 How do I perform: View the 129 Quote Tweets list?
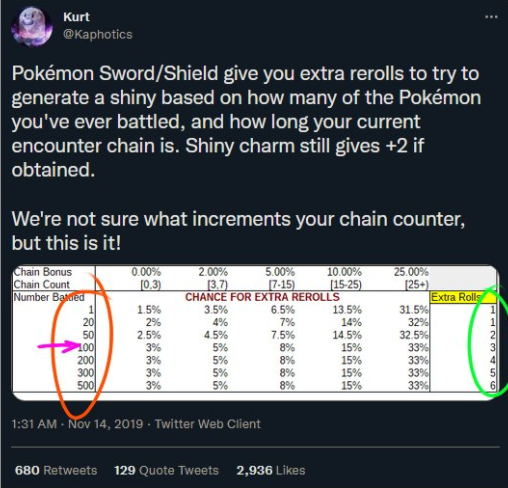click(166, 470)
